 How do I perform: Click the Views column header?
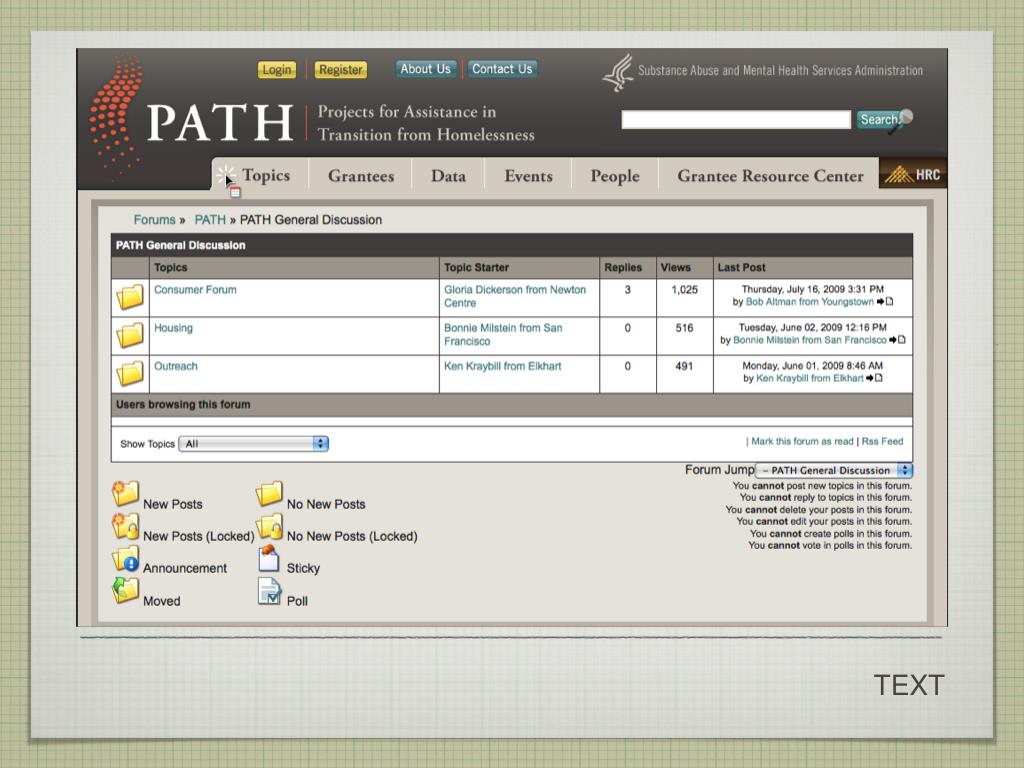click(675, 267)
